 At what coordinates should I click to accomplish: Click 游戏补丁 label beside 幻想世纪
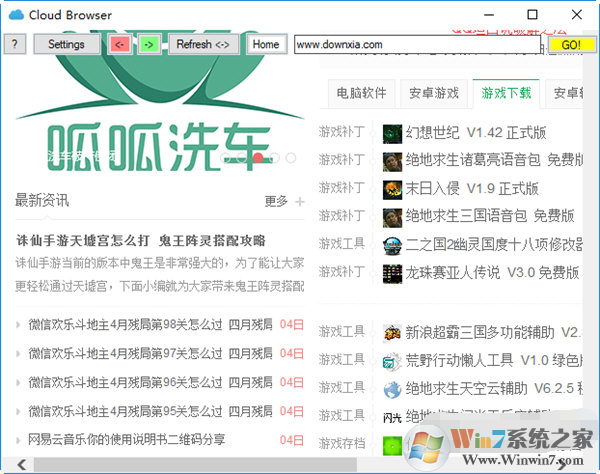[341, 132]
